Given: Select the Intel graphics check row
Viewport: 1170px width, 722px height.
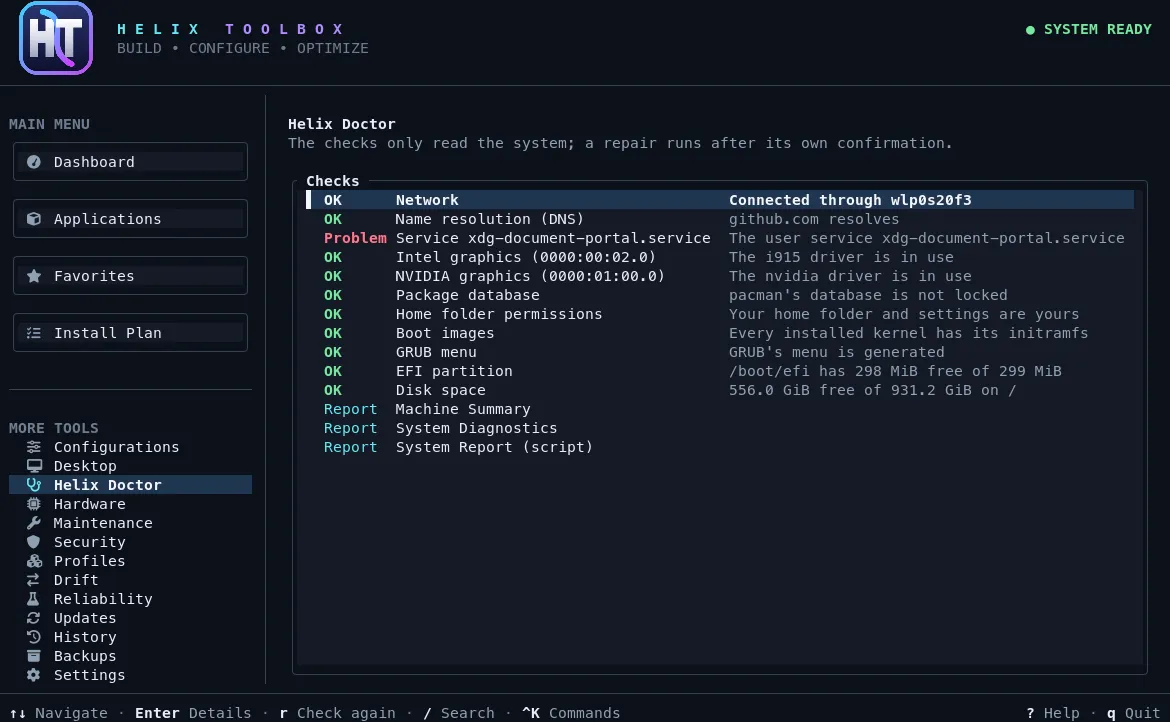Looking at the screenshot, I should pyautogui.click(x=720, y=257).
